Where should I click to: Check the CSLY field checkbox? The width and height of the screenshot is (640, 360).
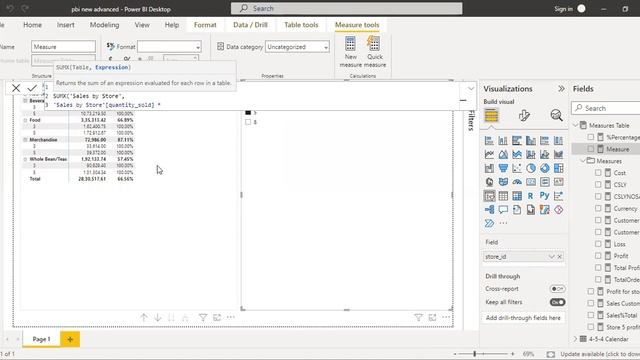pos(598,185)
